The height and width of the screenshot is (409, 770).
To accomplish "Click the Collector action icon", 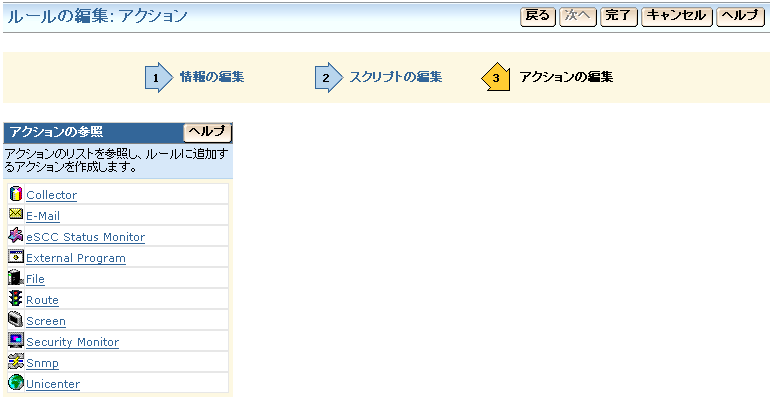I will click(x=16, y=194).
